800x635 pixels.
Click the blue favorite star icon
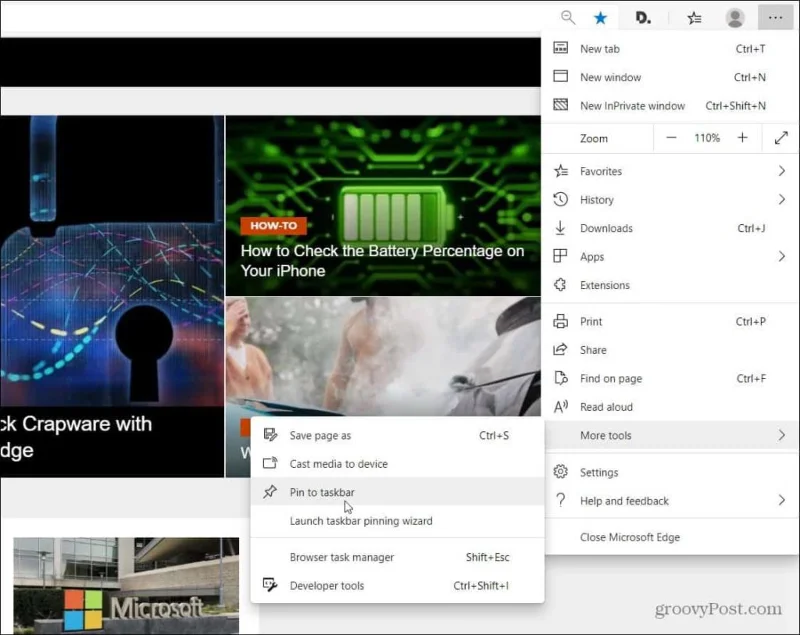coord(601,18)
